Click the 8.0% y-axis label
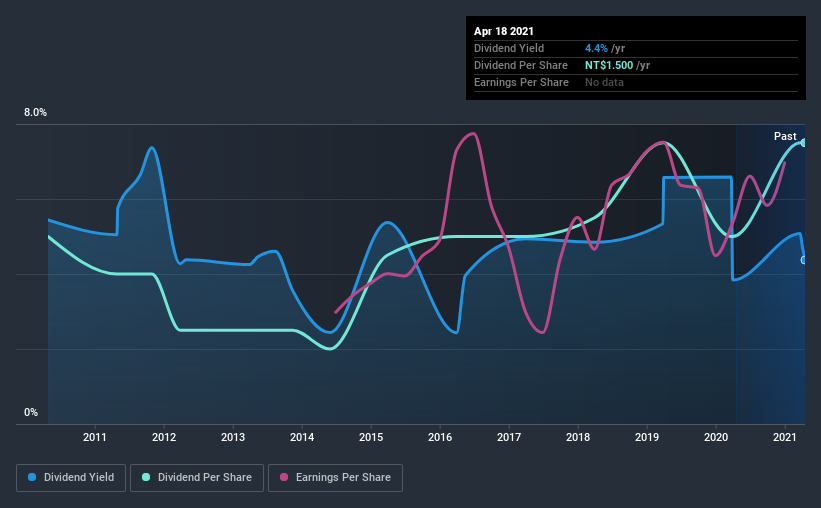This screenshot has width=821, height=508. pyautogui.click(x=35, y=113)
